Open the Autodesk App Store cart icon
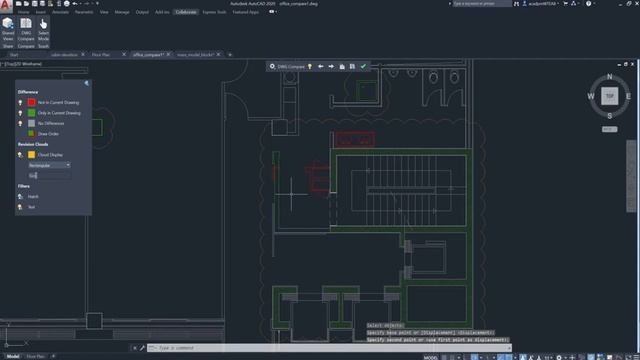The image size is (640, 360). coord(565,4)
